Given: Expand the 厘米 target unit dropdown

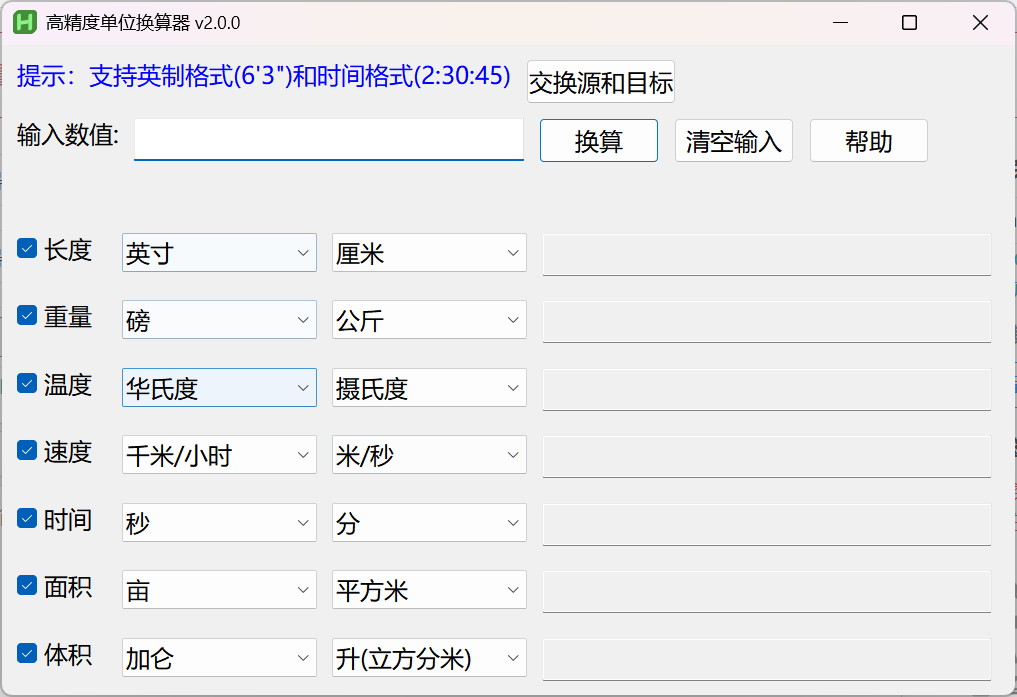Looking at the screenshot, I should tap(429, 253).
